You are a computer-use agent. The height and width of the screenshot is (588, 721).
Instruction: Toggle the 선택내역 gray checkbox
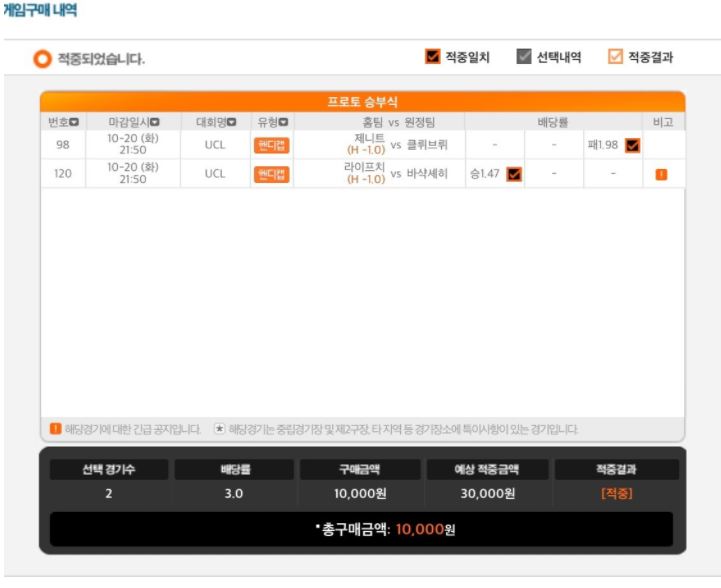click(523, 57)
